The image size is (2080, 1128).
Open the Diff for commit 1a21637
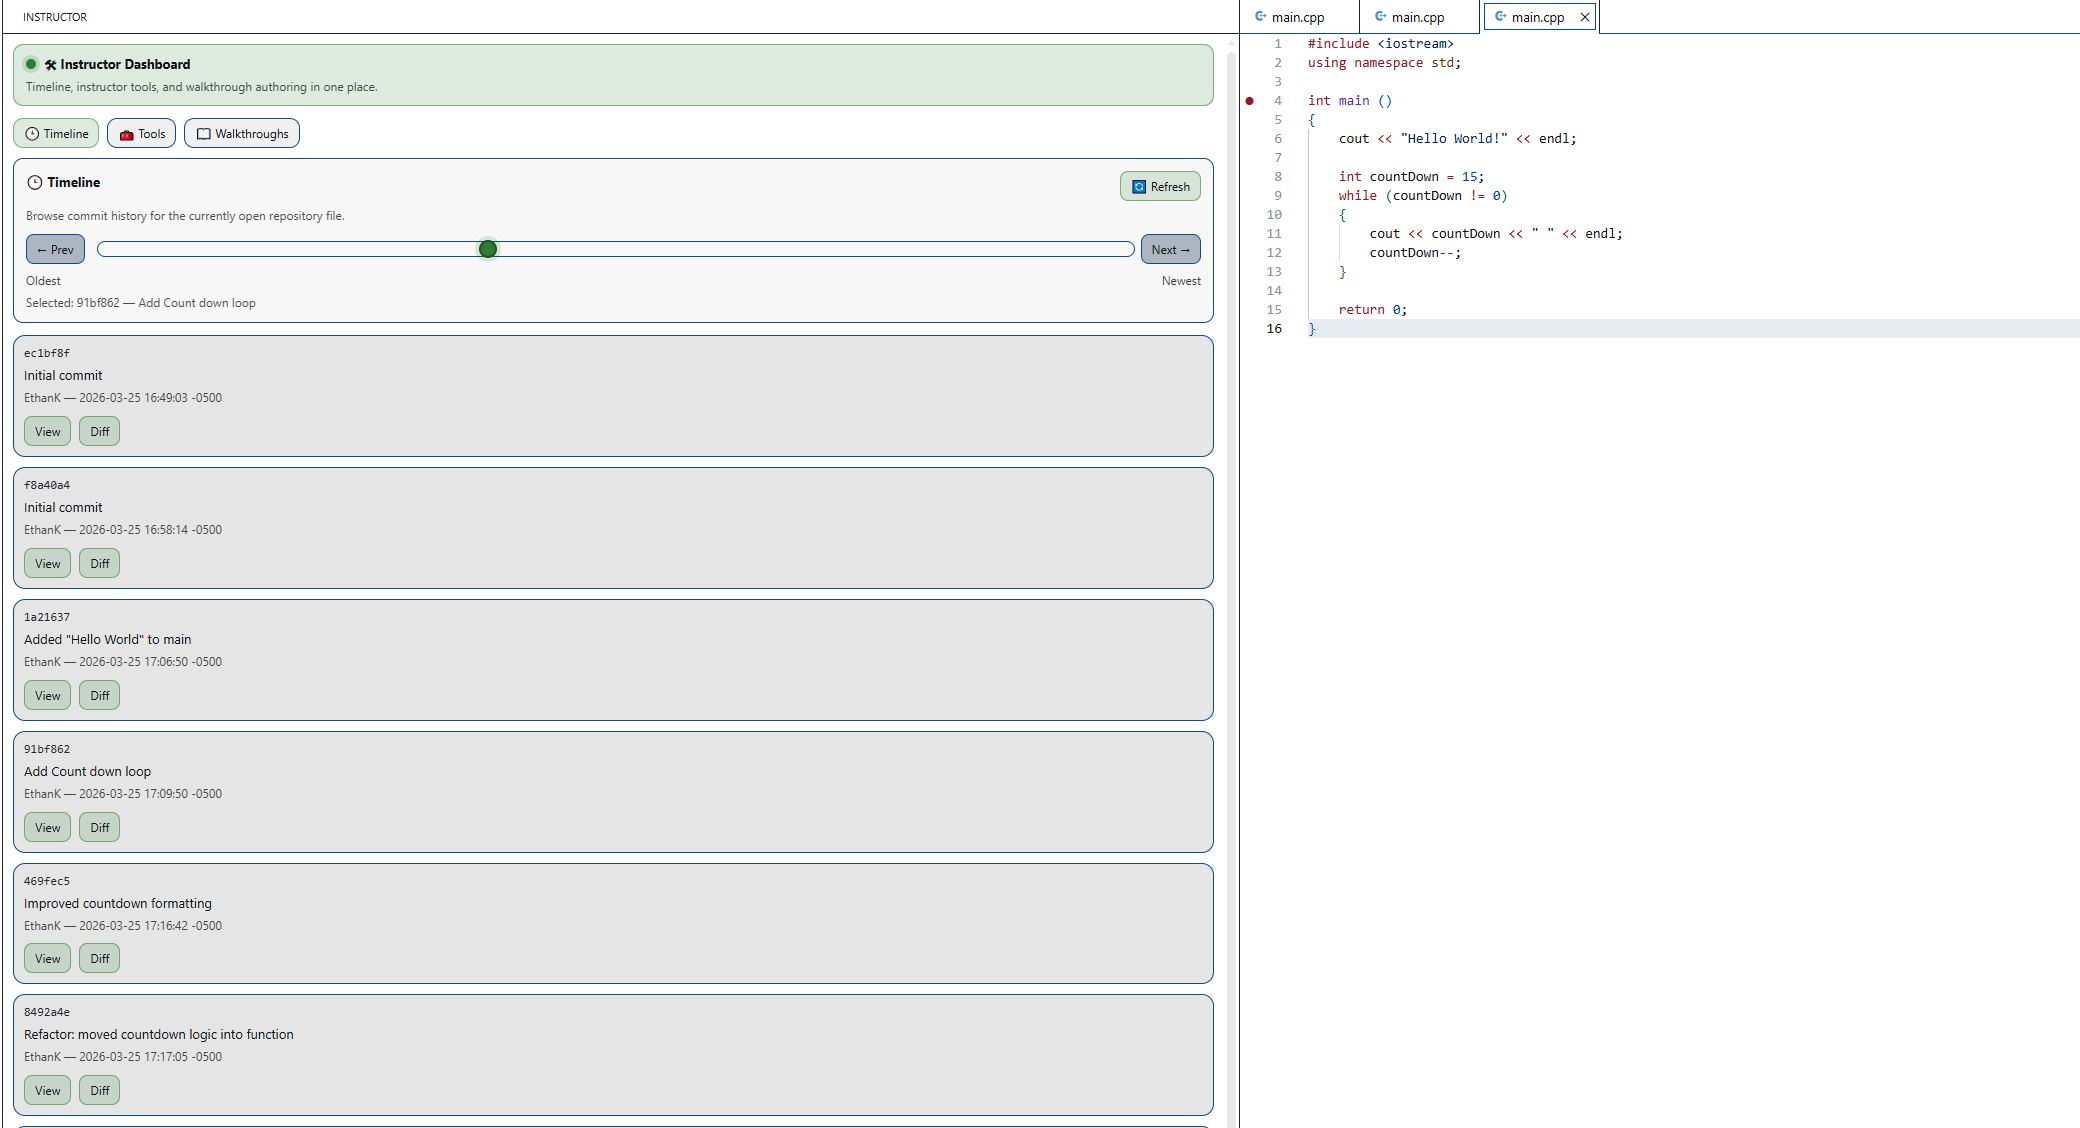[x=99, y=696]
